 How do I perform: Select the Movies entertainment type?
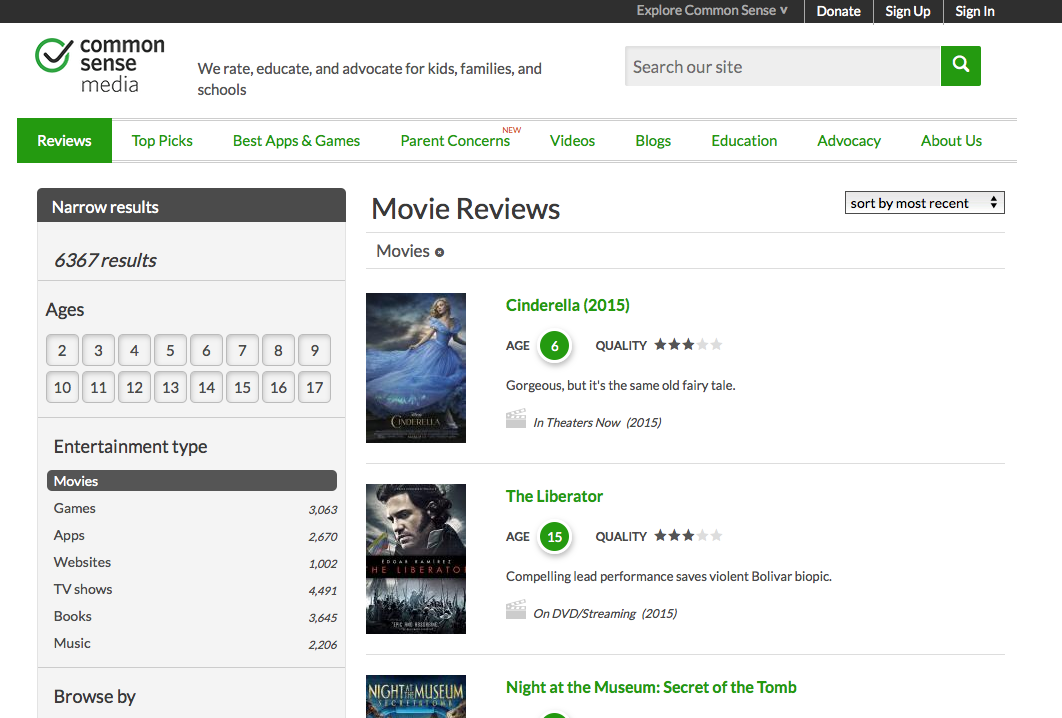[192, 481]
